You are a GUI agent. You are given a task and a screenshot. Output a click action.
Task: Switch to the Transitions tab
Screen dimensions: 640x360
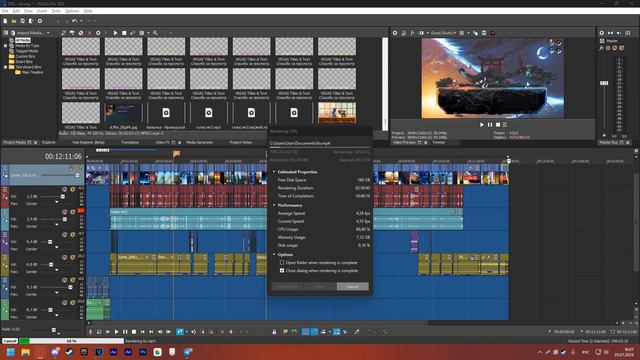pyautogui.click(x=130, y=142)
